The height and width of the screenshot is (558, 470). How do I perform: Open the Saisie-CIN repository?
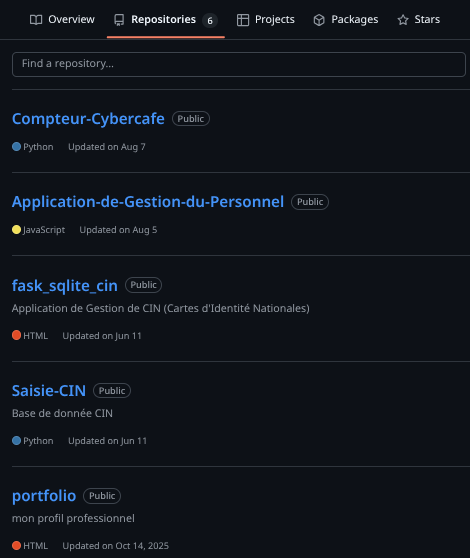(49, 391)
